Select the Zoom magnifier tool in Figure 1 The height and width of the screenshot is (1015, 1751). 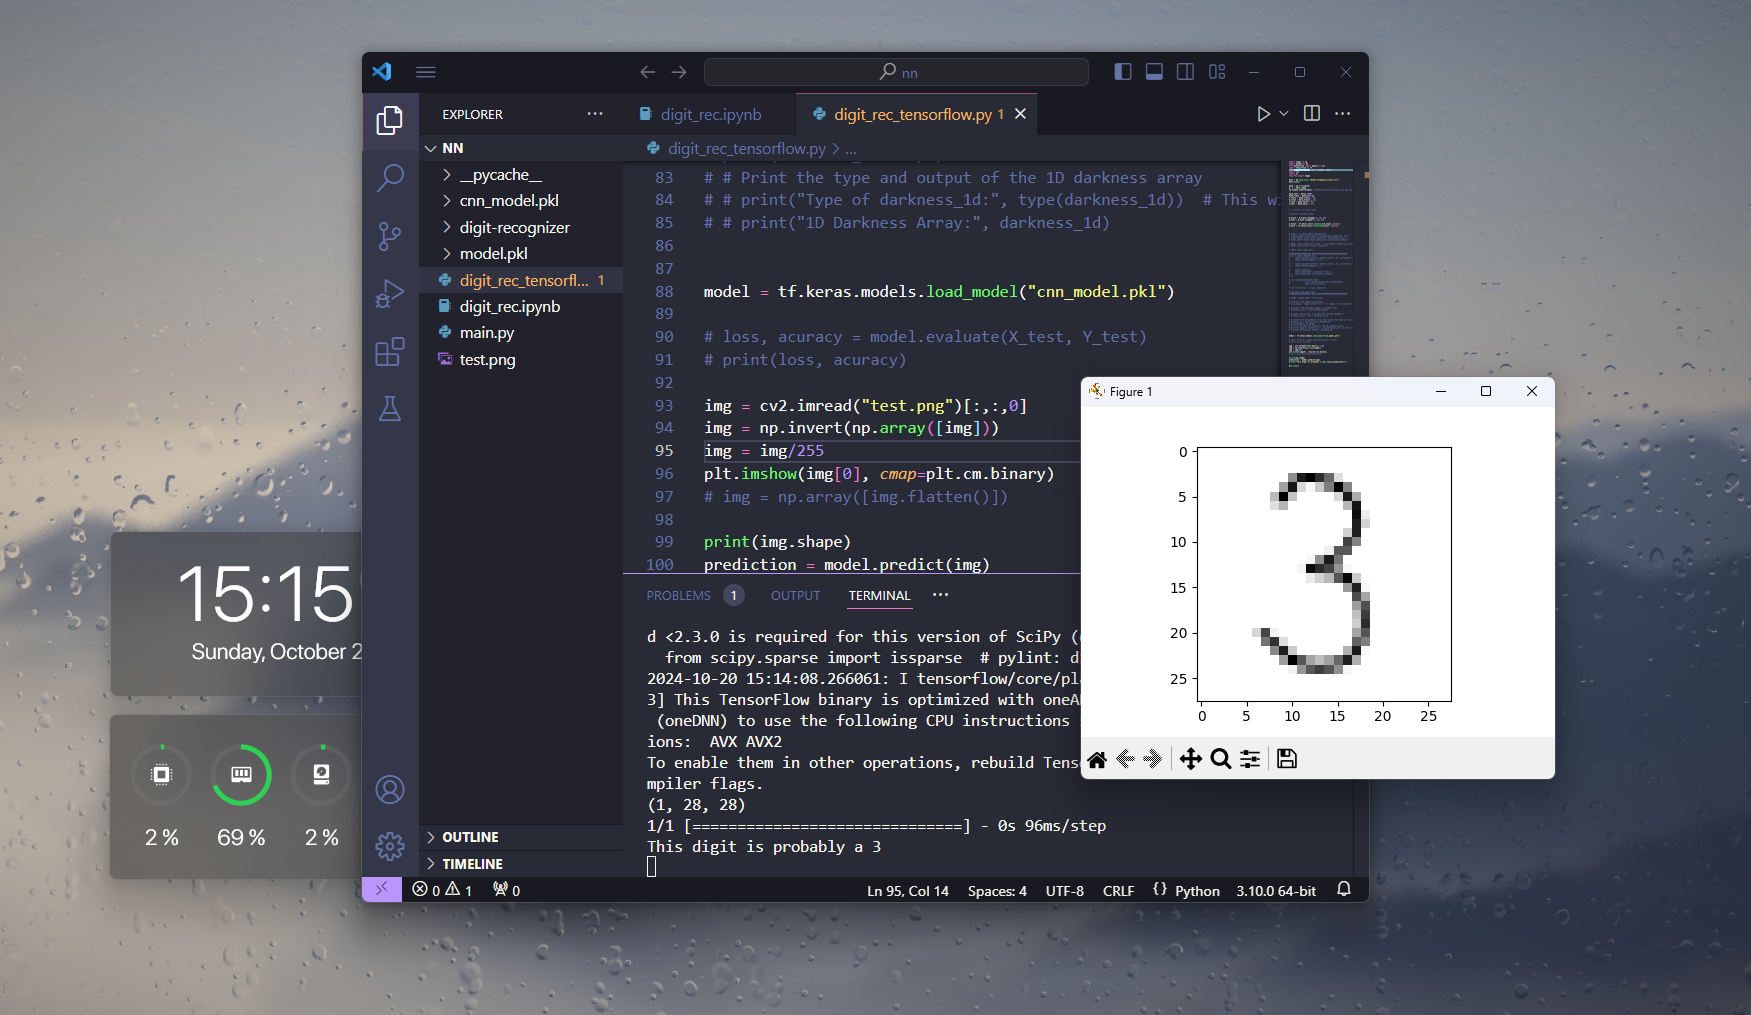(1220, 759)
